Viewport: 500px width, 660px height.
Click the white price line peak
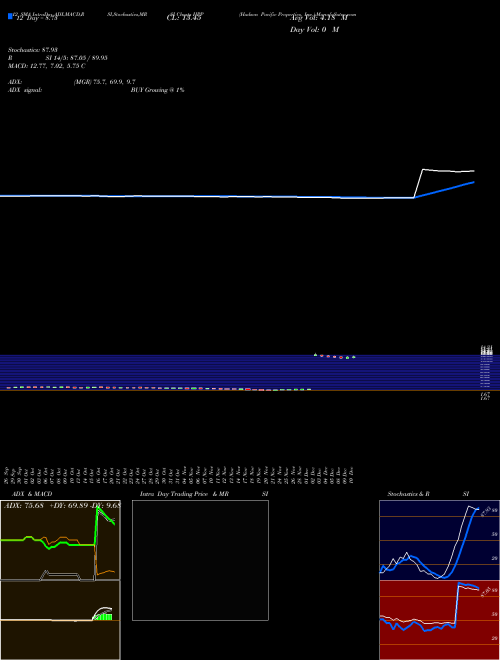point(423,170)
